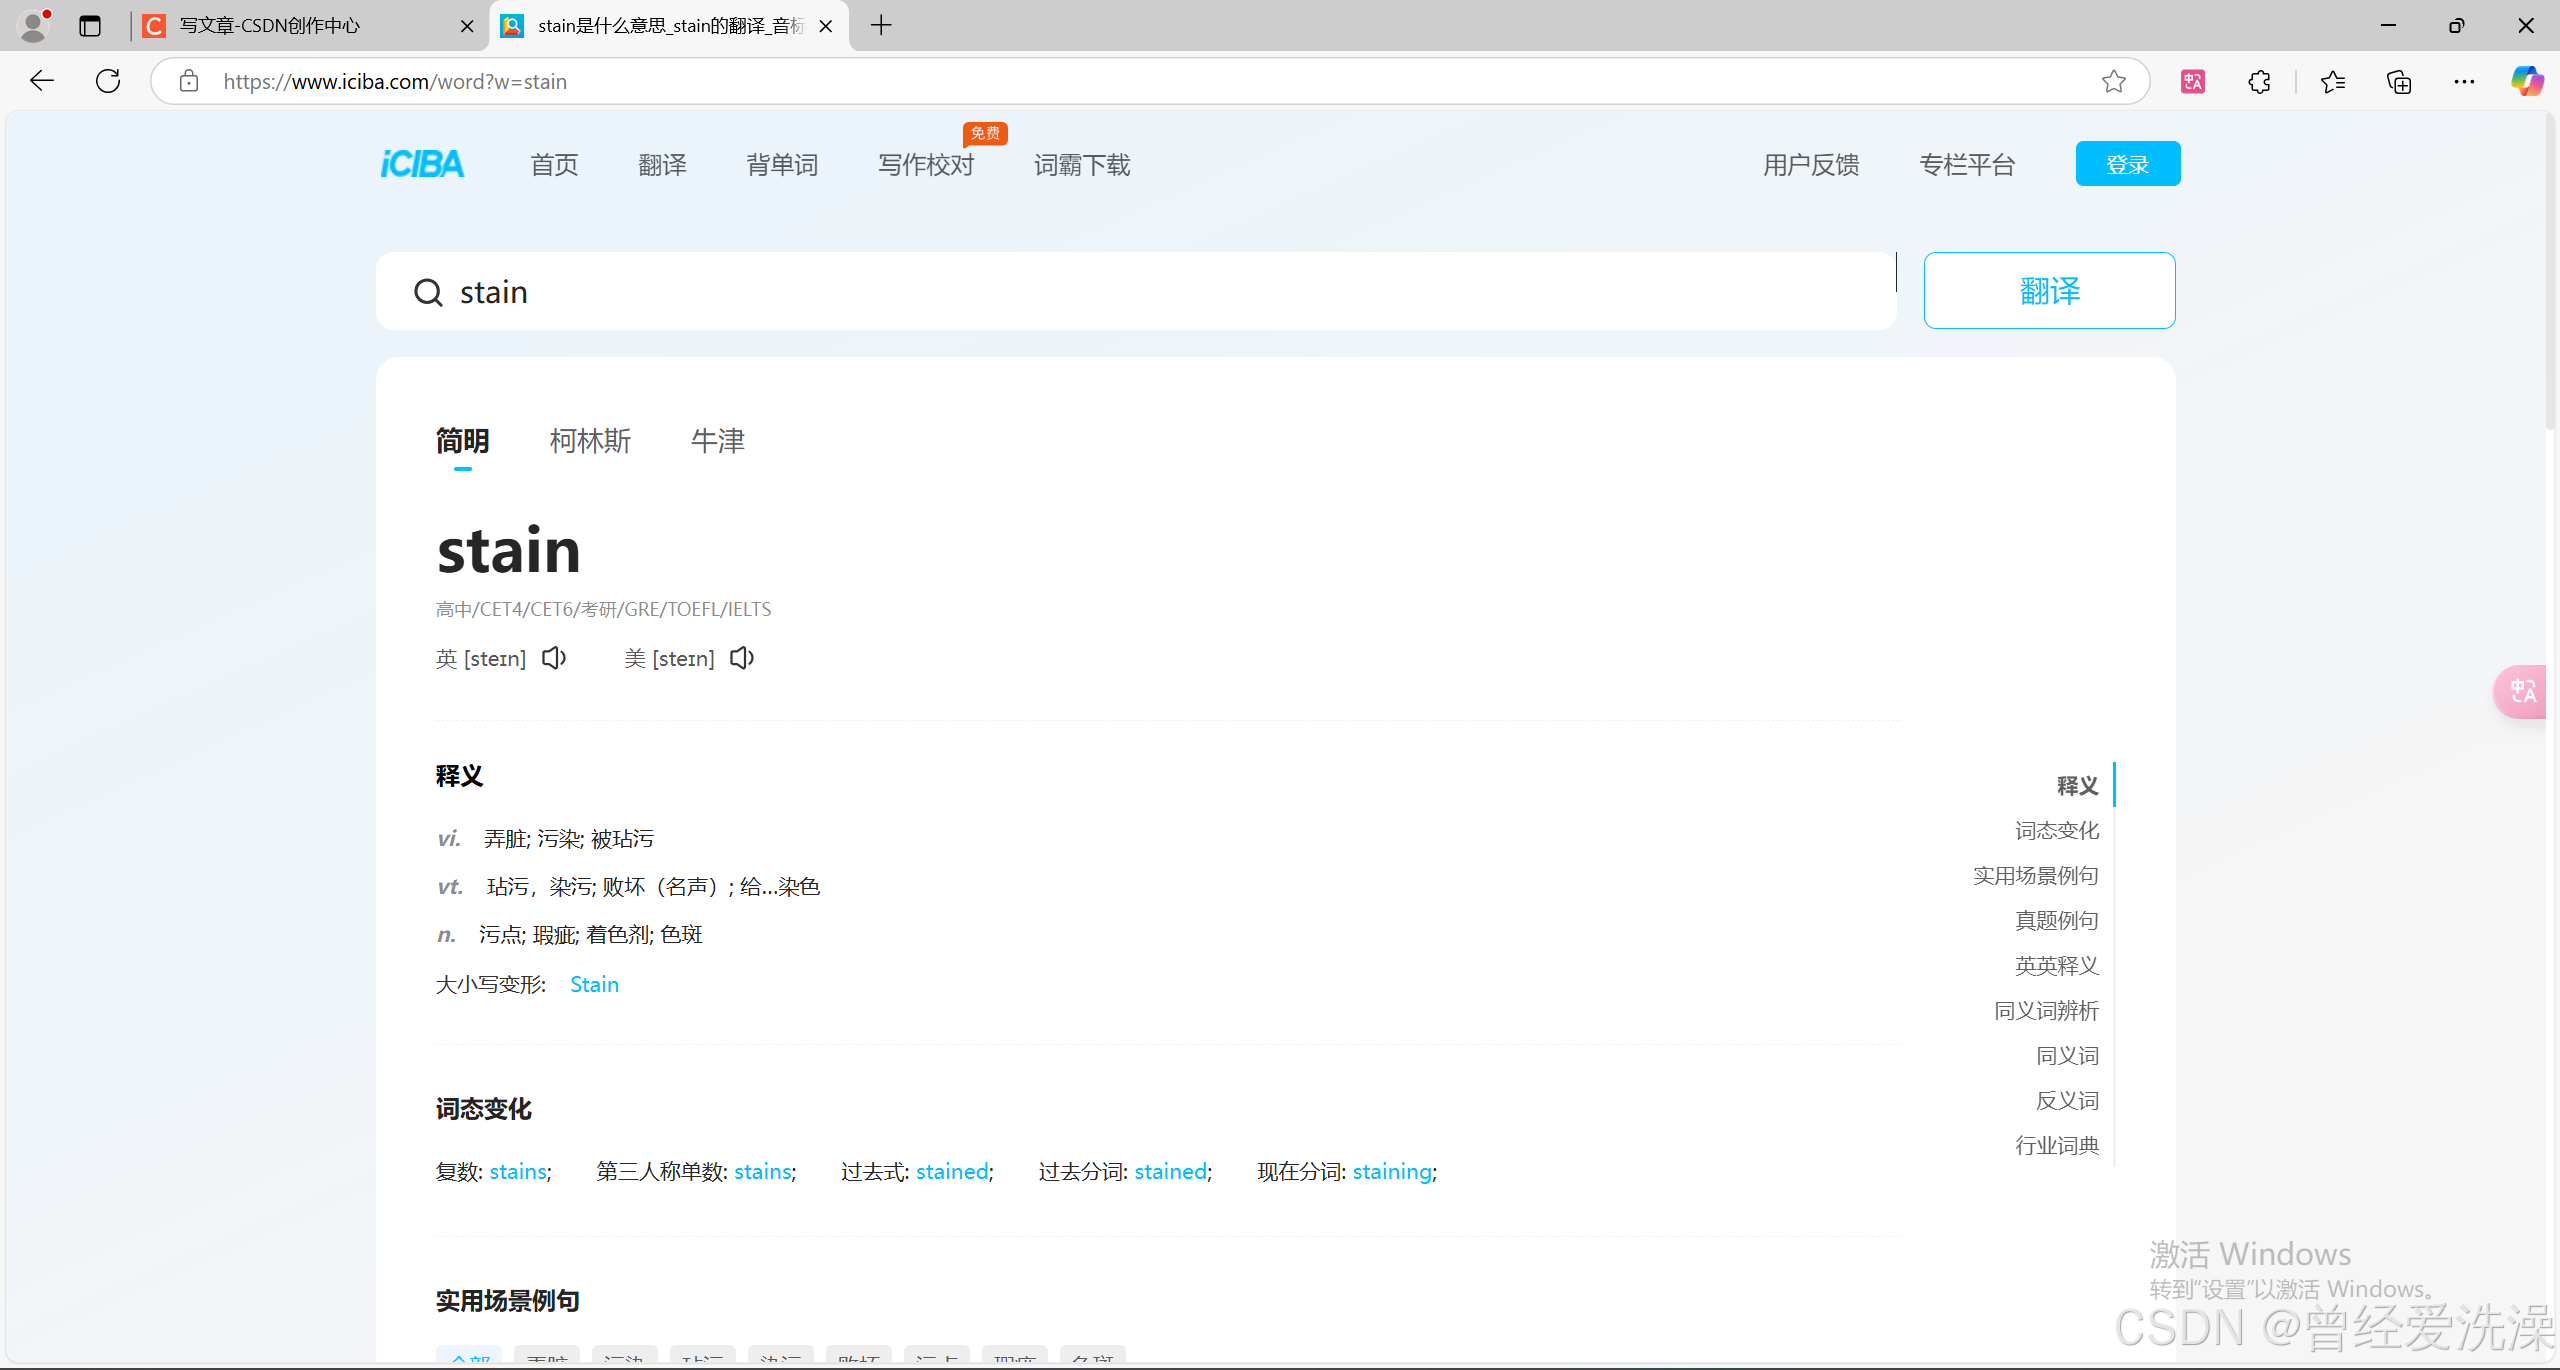Open the capitalized Stain link
This screenshot has width=2560, height=1370.
point(594,985)
